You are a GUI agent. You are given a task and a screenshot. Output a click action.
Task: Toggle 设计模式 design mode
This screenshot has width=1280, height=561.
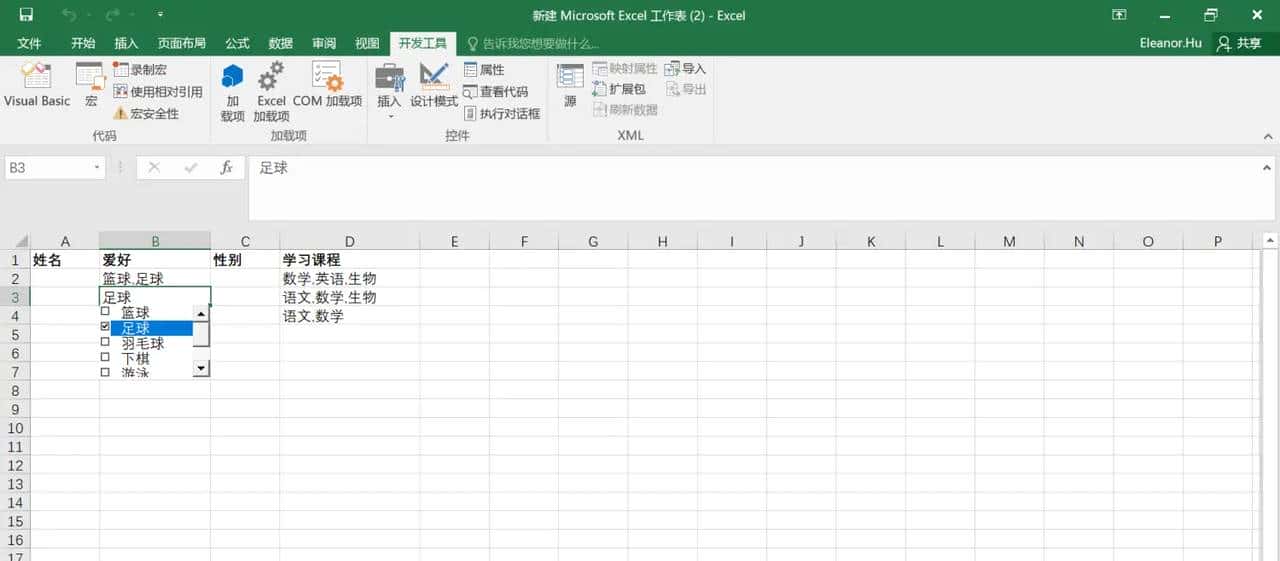(x=434, y=85)
